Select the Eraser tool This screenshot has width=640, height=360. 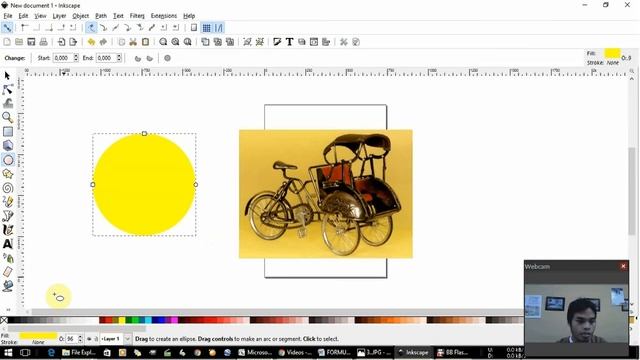(x=7, y=272)
